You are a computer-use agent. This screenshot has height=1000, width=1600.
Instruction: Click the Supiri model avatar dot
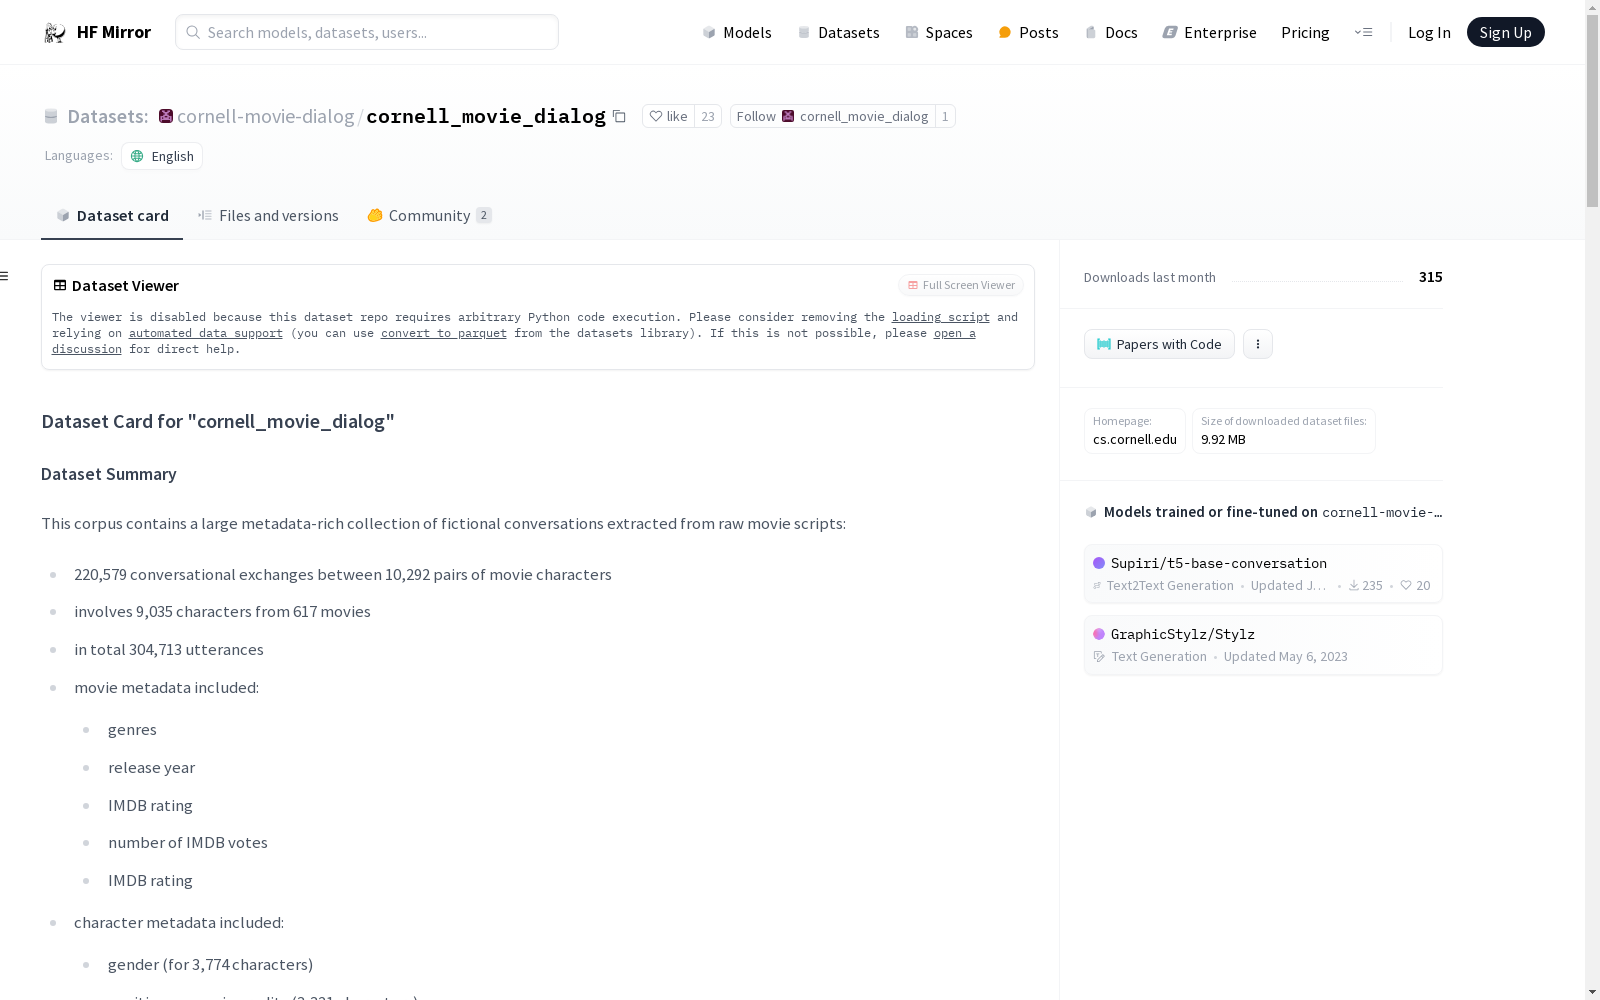click(x=1099, y=563)
